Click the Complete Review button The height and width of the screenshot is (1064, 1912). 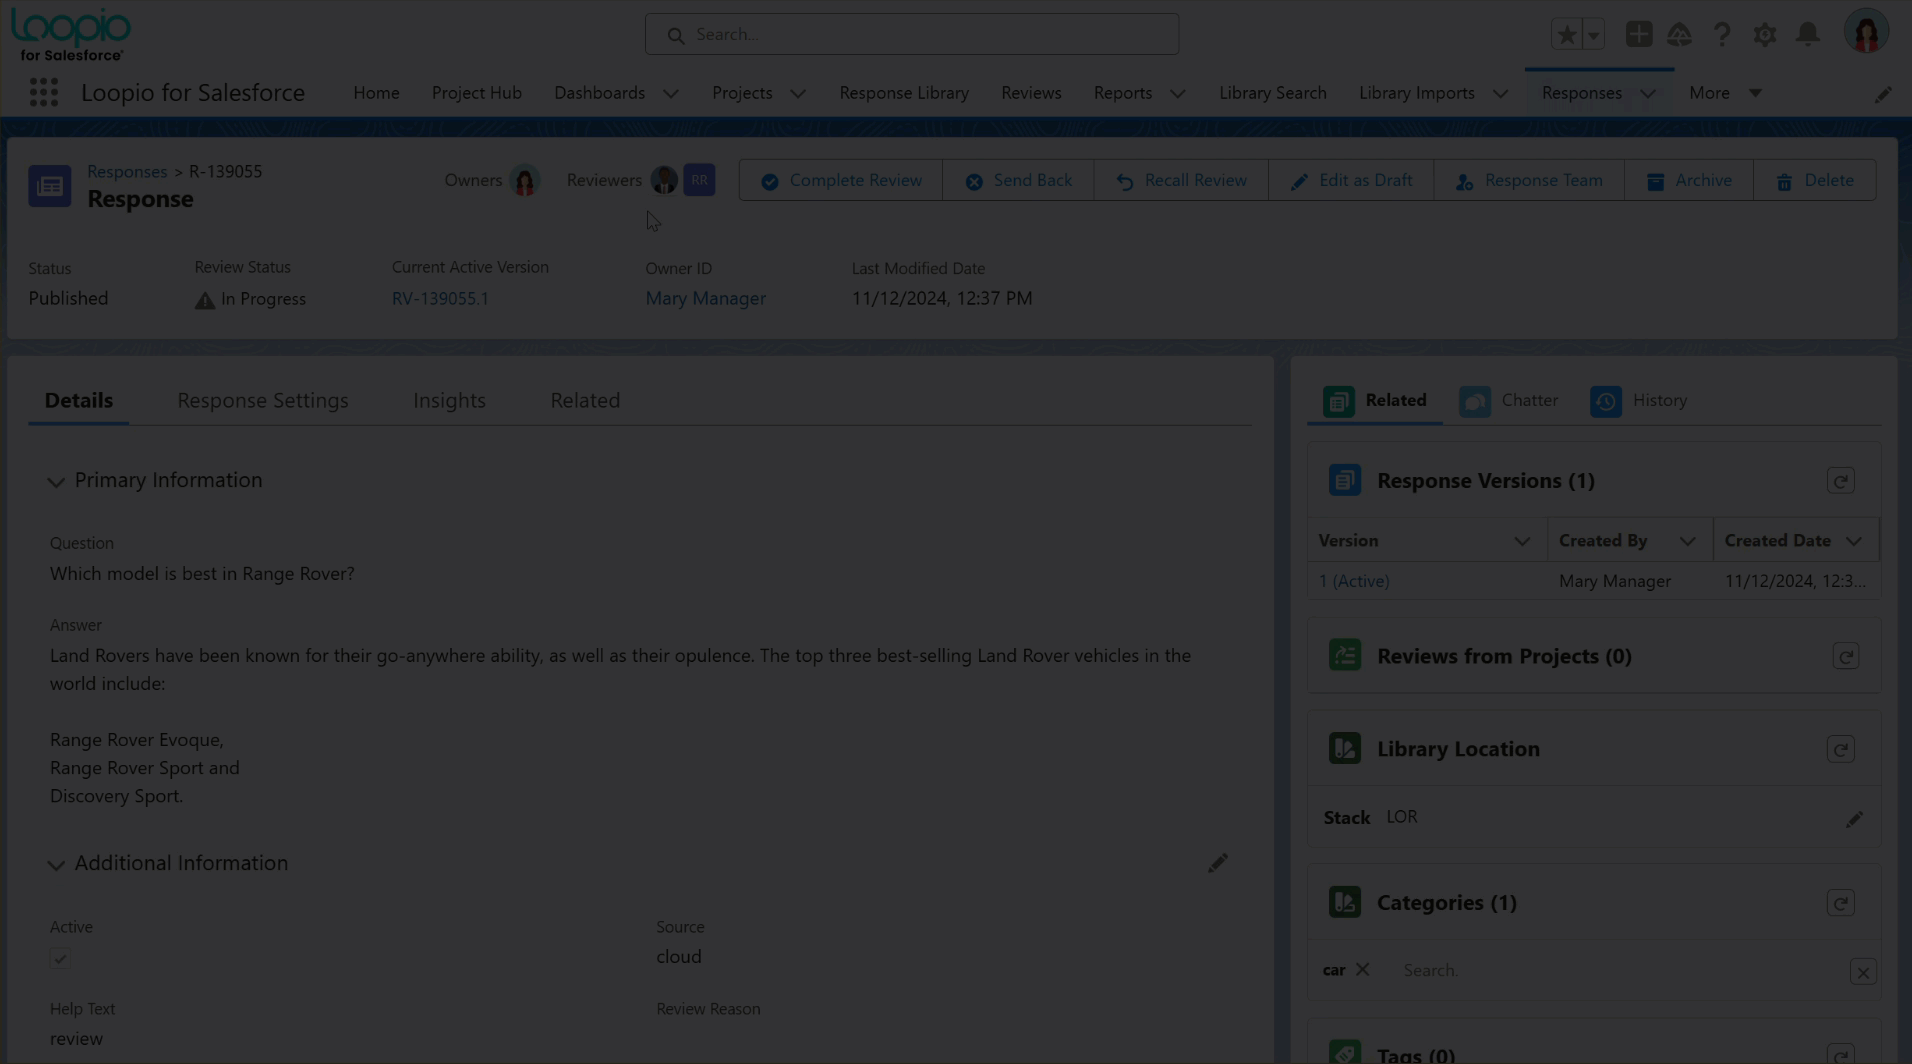pos(840,181)
